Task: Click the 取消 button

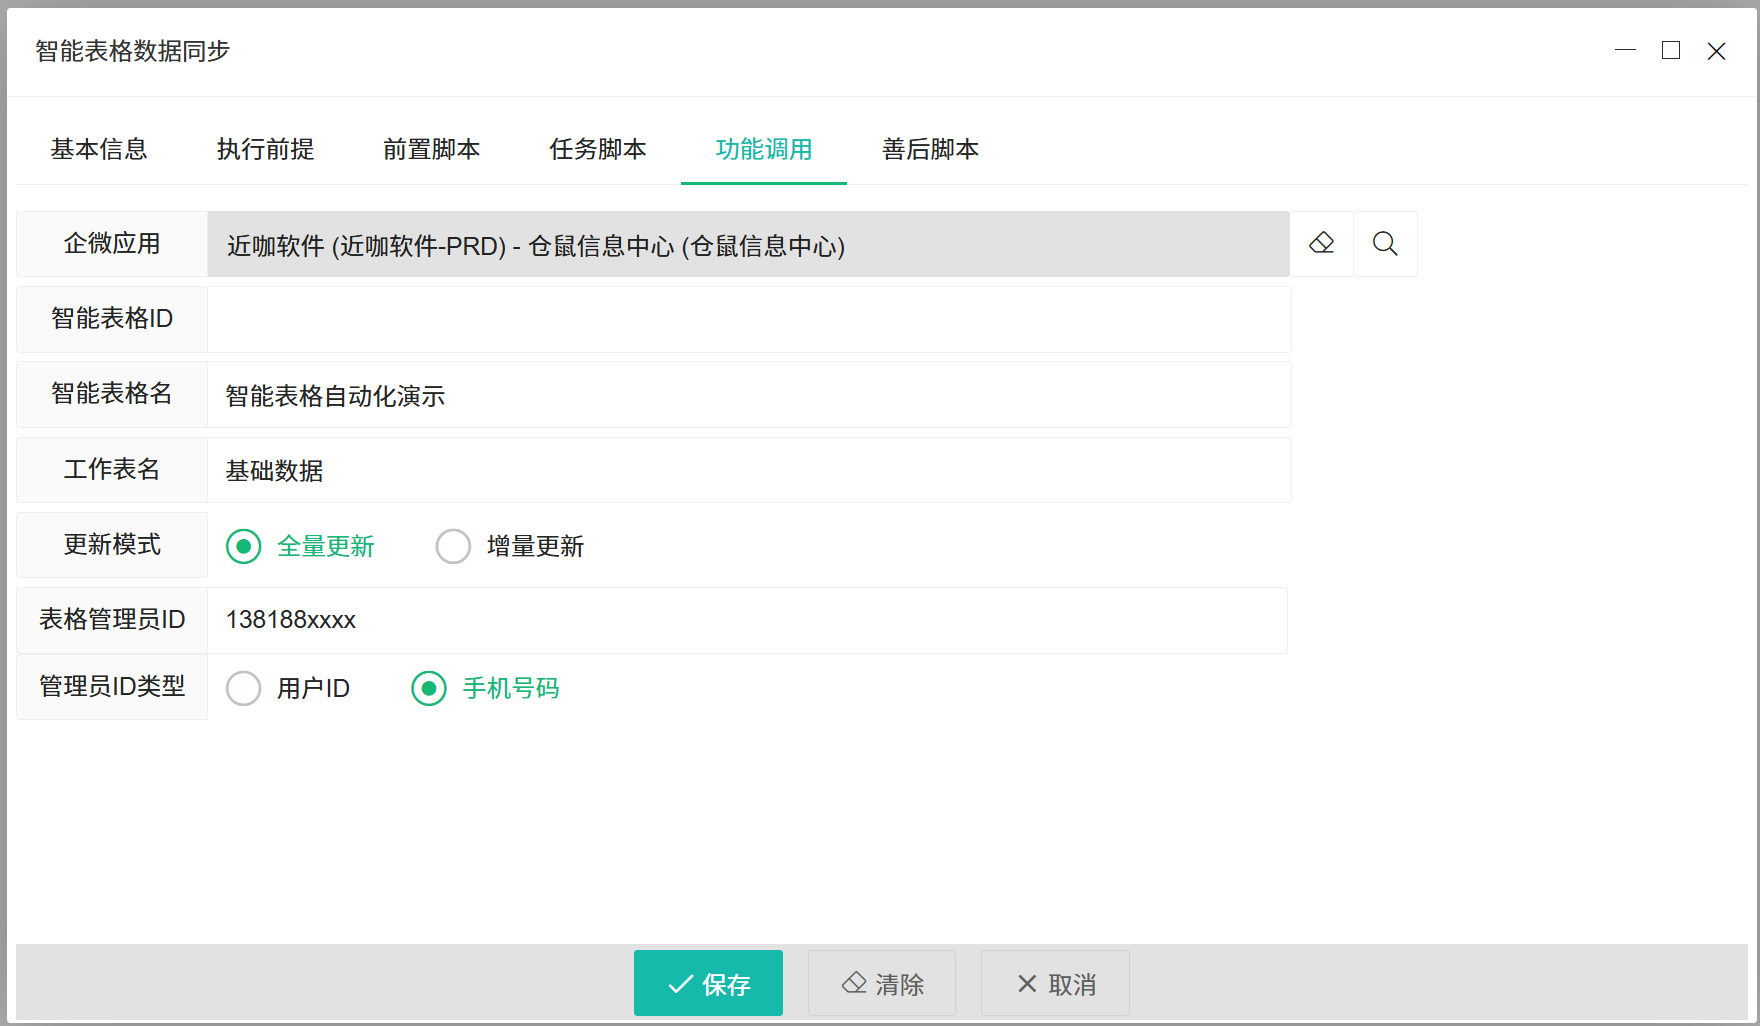Action: point(1055,984)
